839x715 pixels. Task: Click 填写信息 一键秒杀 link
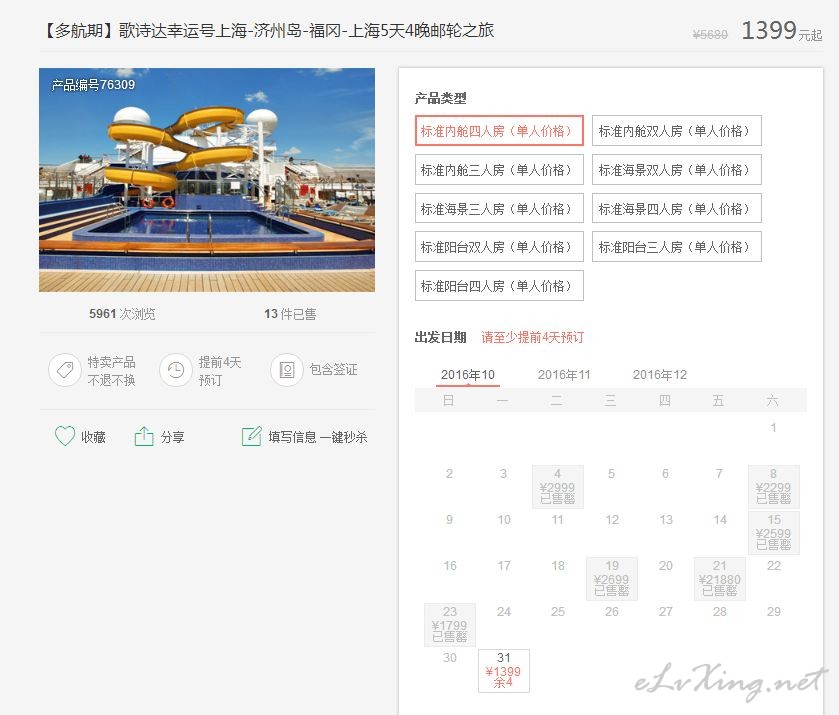(317, 437)
